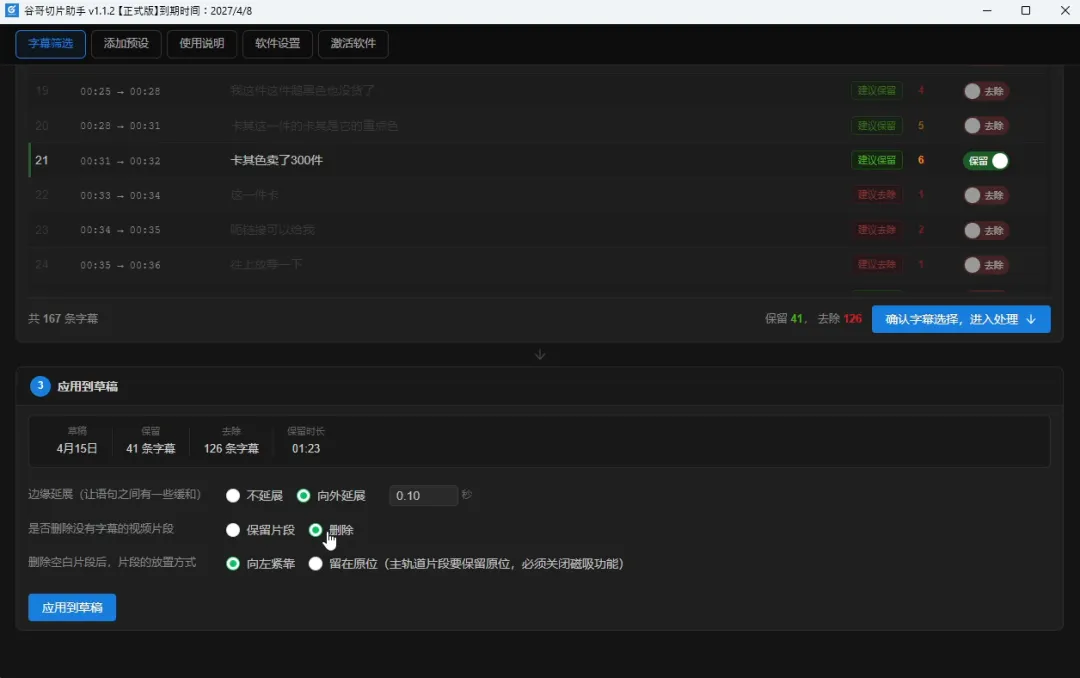Turn off the 保留 switch for subtitle 21
Screen dimensions: 1080x678
coord(986,161)
